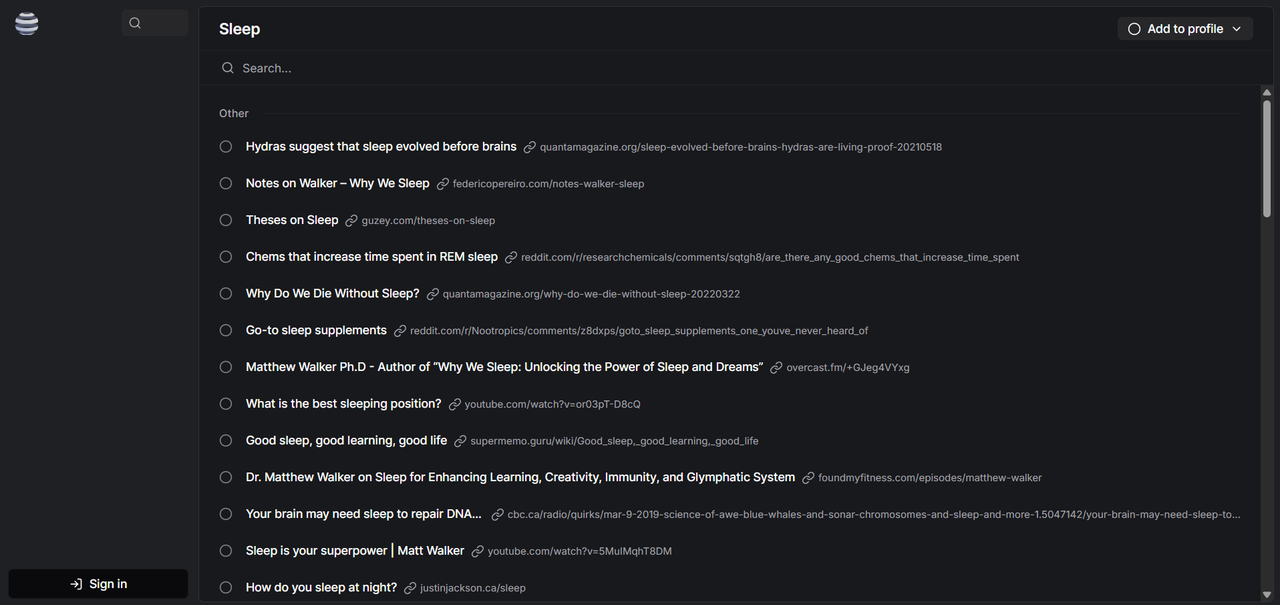Open the sidebar search magnifier icon
The height and width of the screenshot is (605, 1280).
pyautogui.click(x=135, y=23)
